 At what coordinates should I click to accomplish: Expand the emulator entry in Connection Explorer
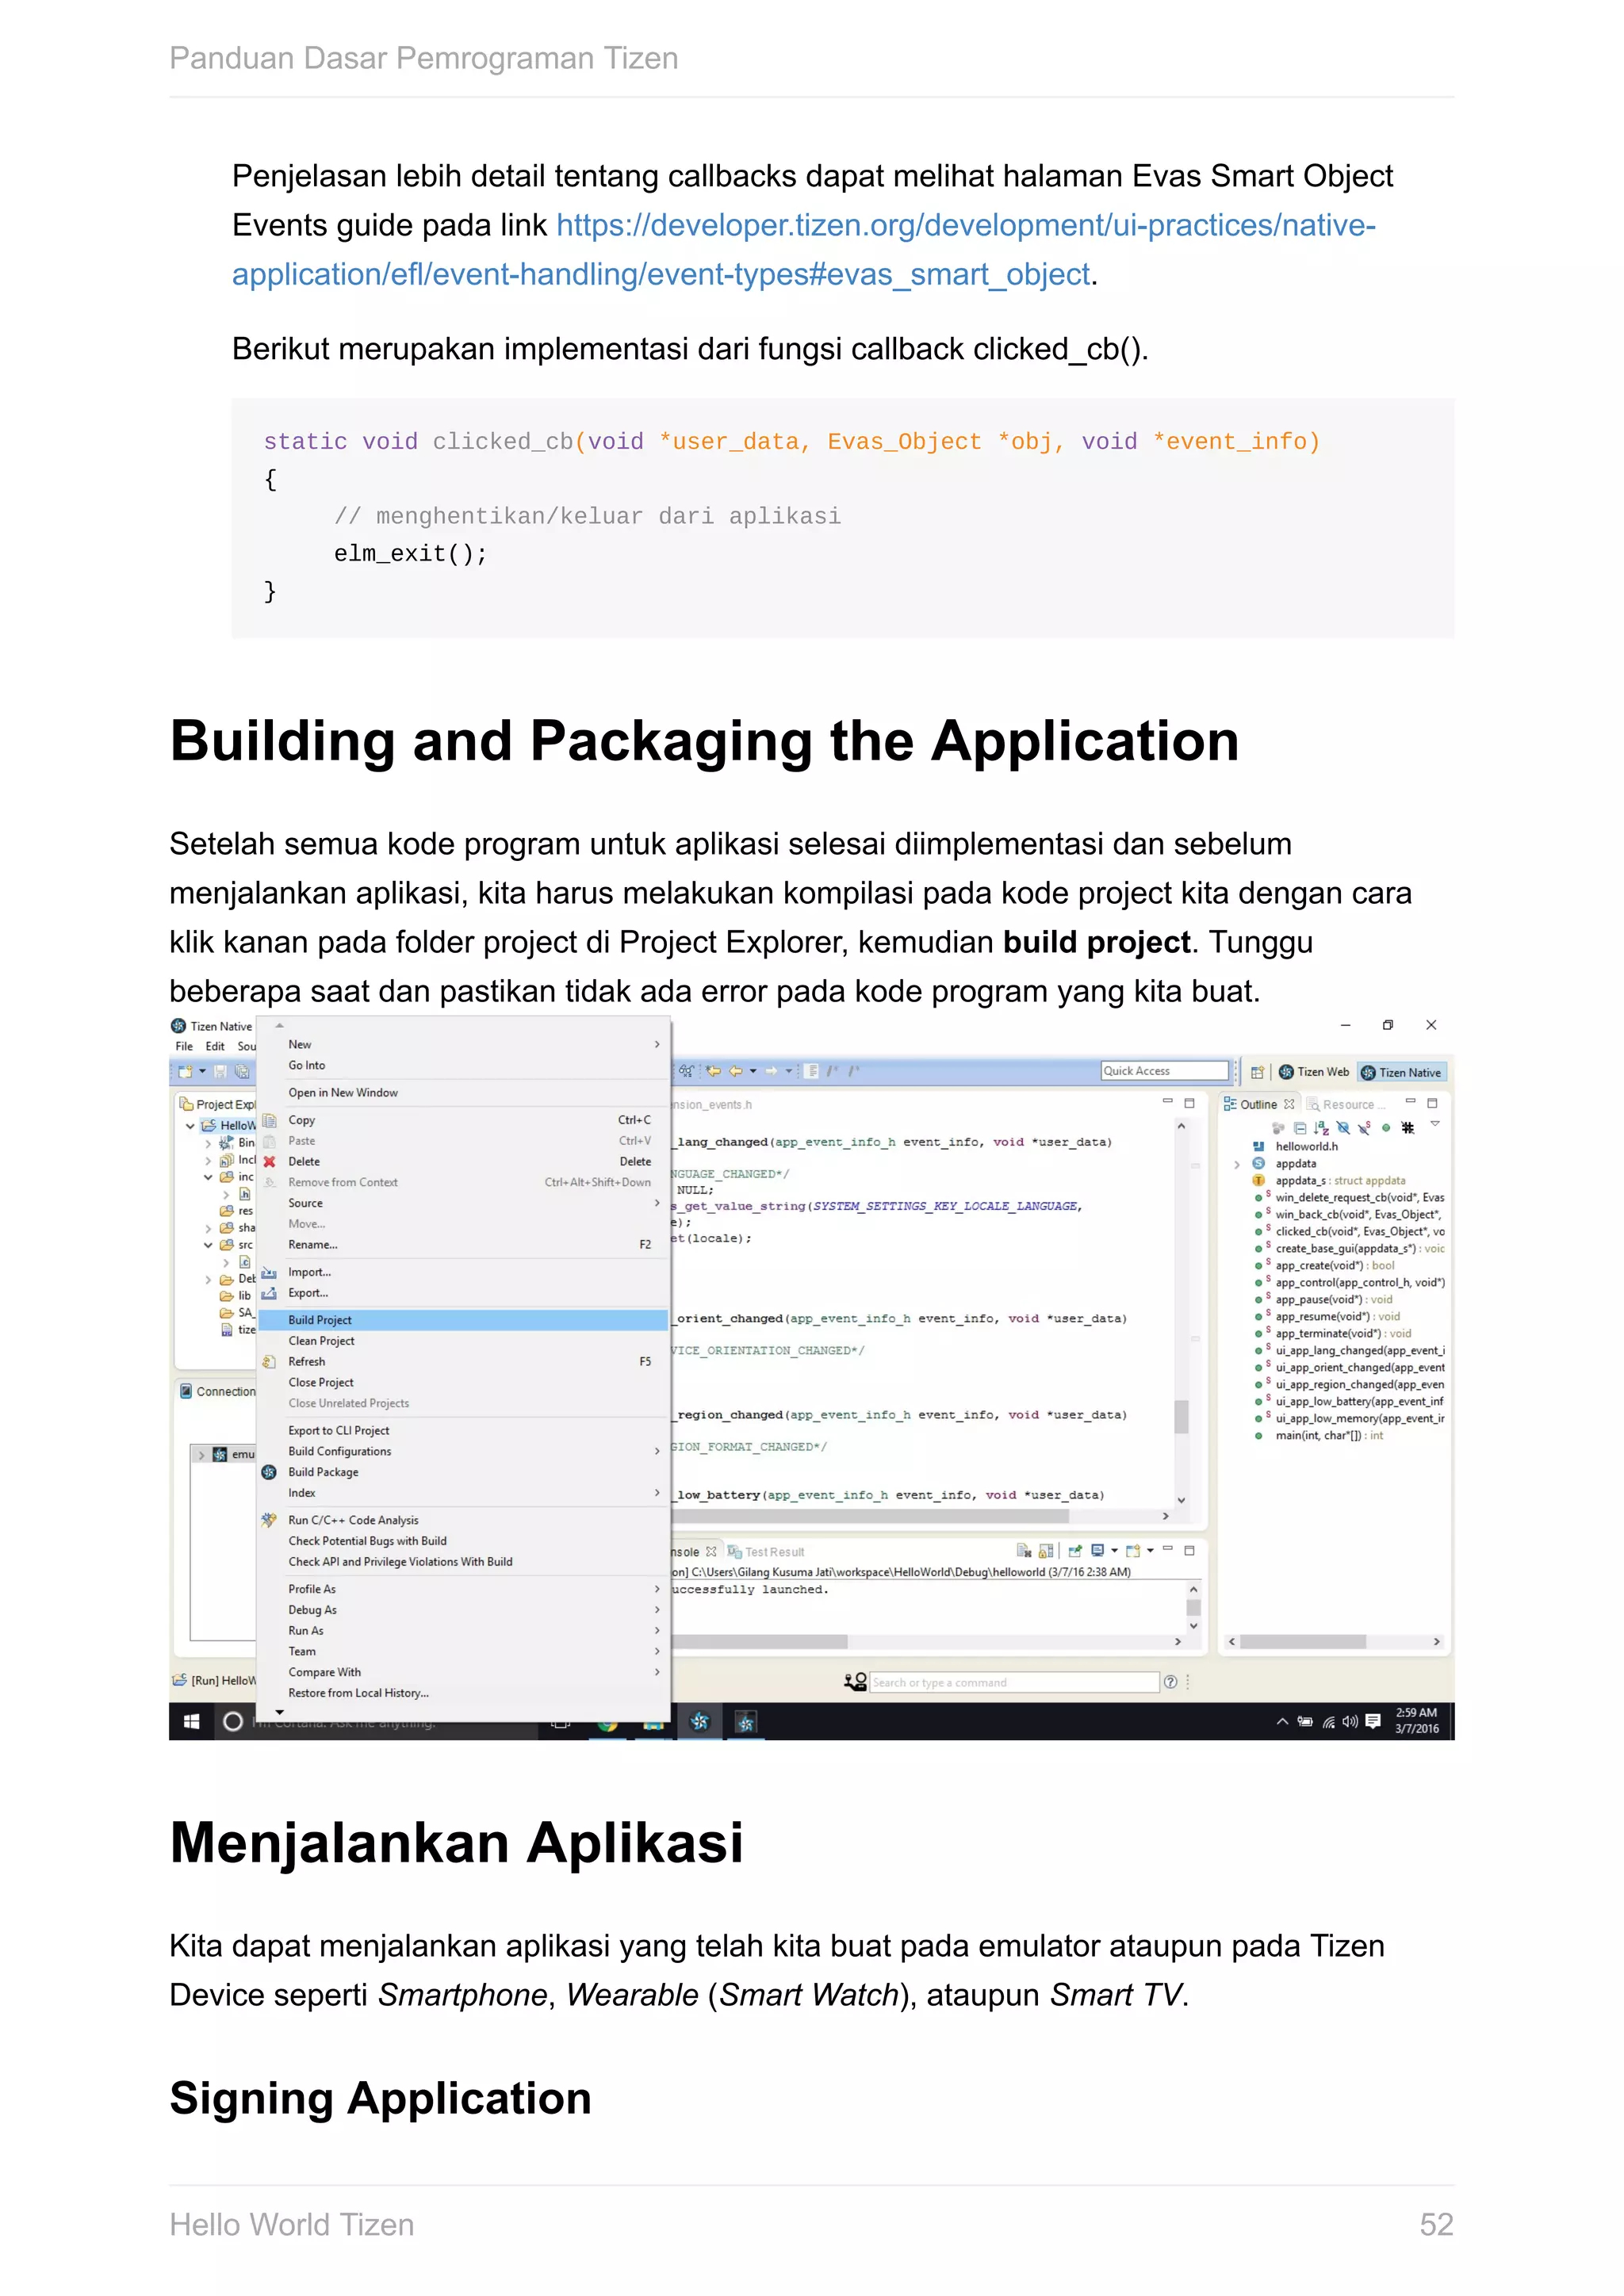tap(202, 1454)
